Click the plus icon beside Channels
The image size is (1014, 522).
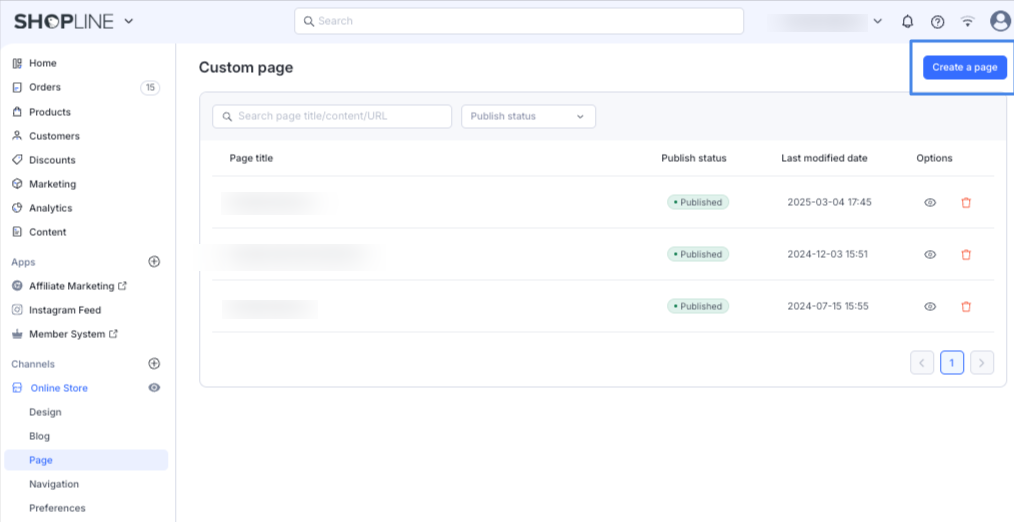pyautogui.click(x=154, y=364)
